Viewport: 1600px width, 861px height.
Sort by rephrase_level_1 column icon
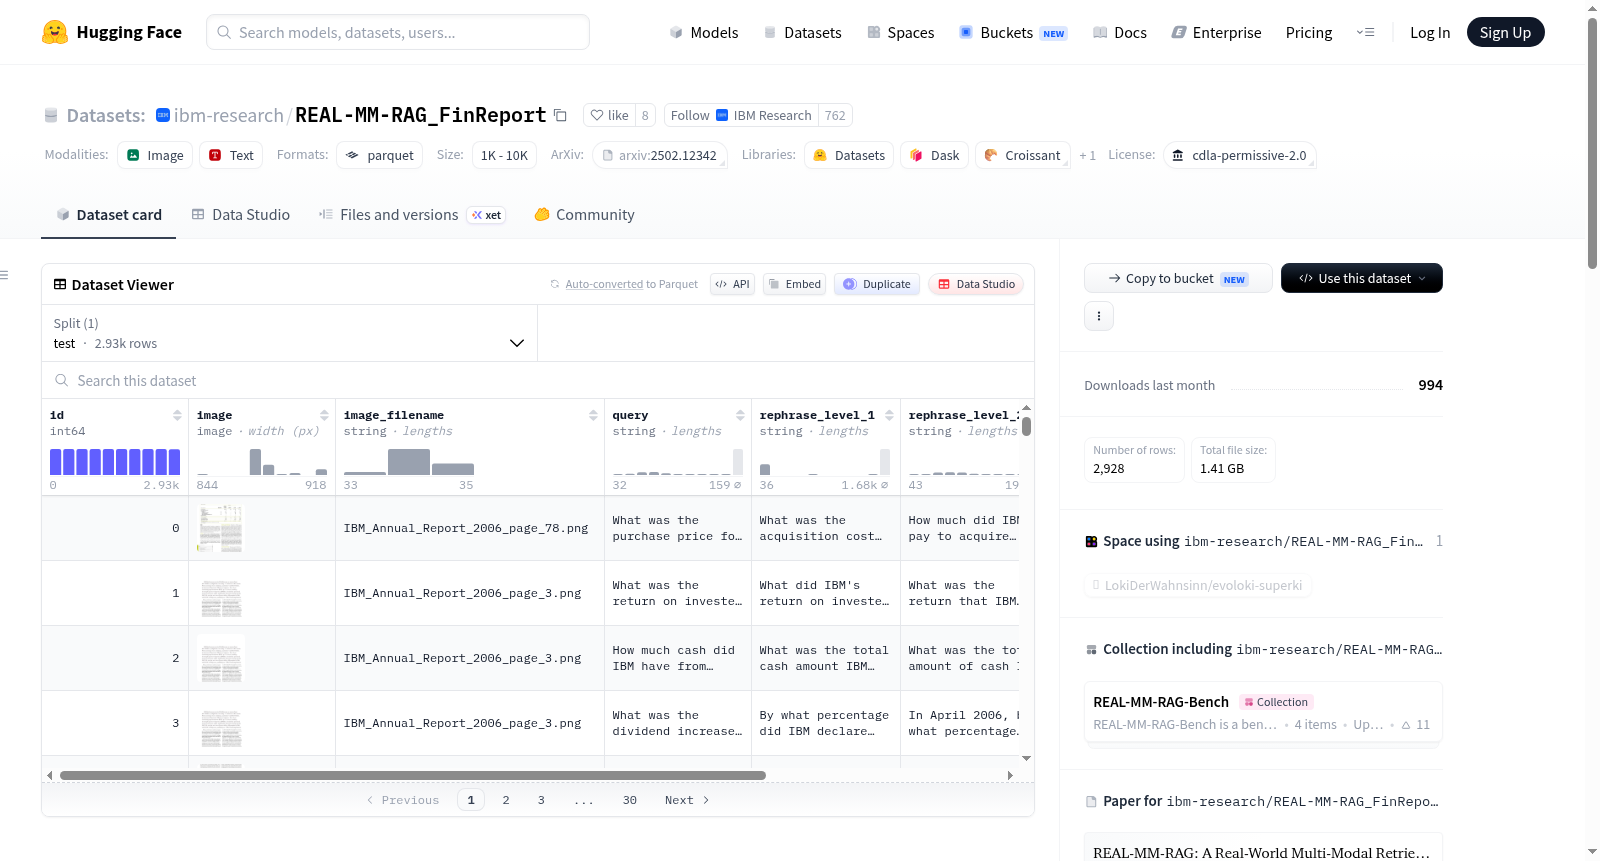[x=889, y=415]
